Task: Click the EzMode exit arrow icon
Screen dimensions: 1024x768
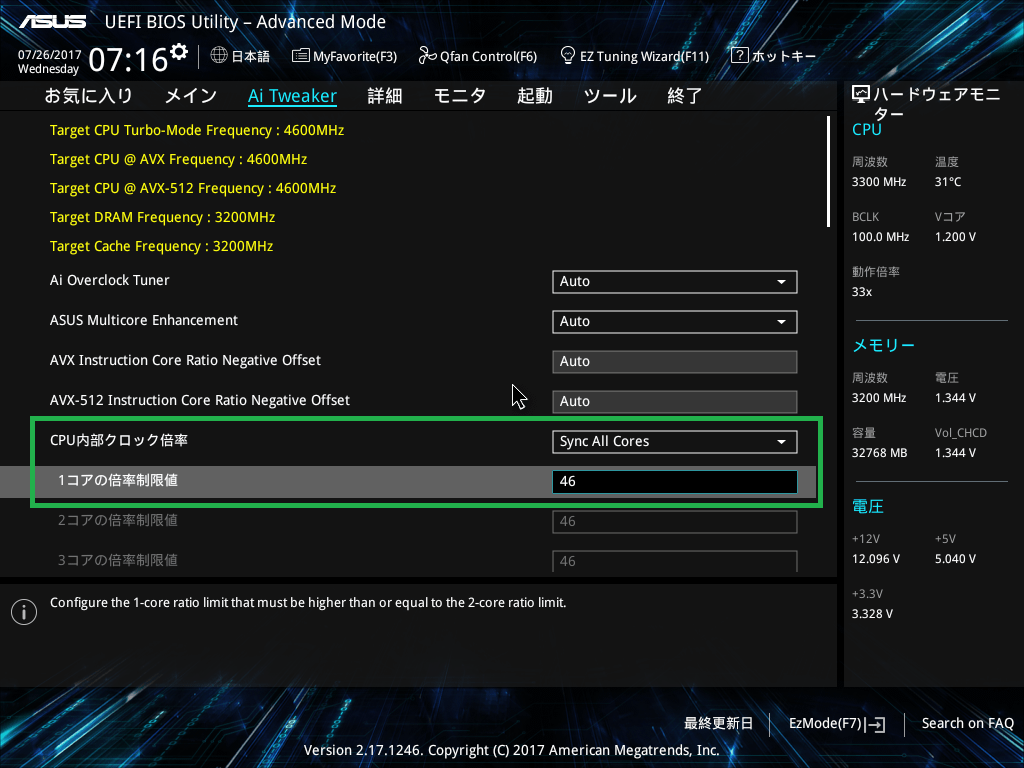Action: tap(875, 724)
